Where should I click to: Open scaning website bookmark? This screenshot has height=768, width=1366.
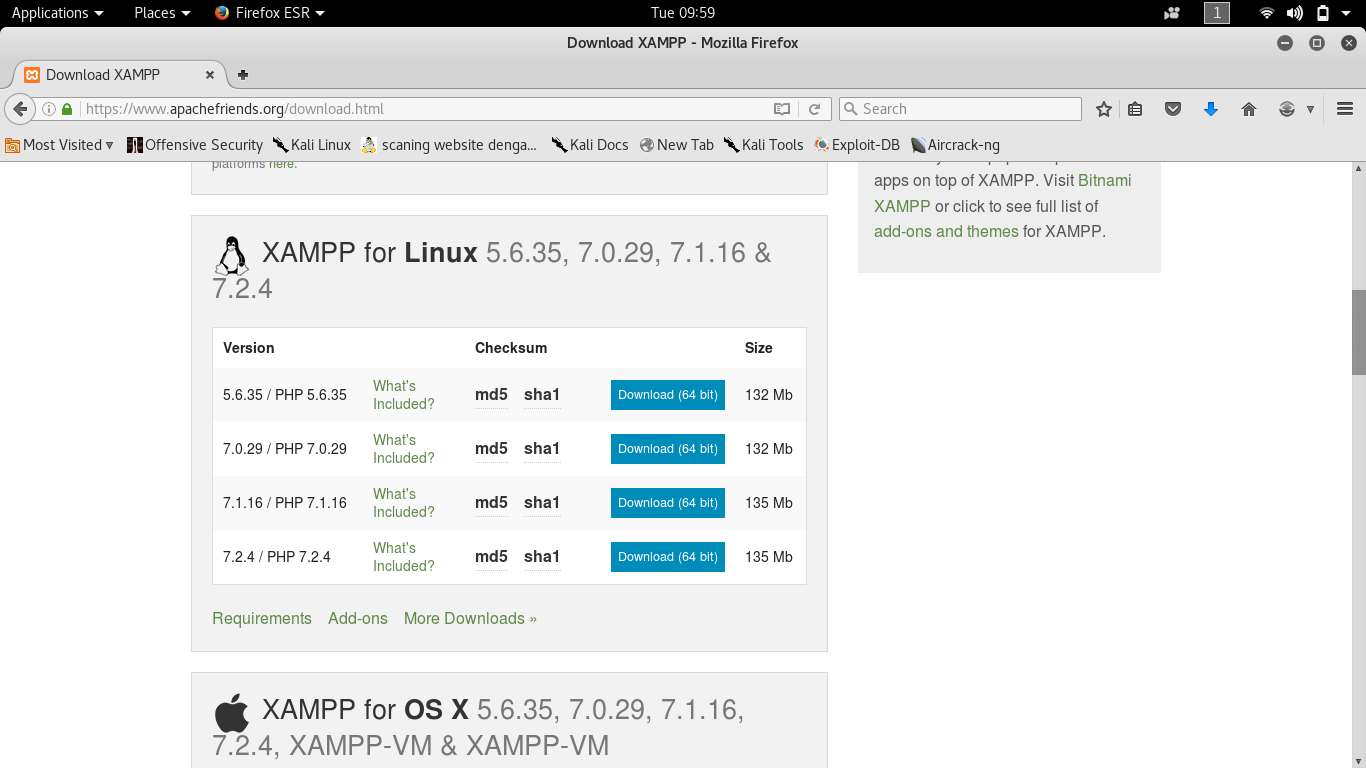449,145
